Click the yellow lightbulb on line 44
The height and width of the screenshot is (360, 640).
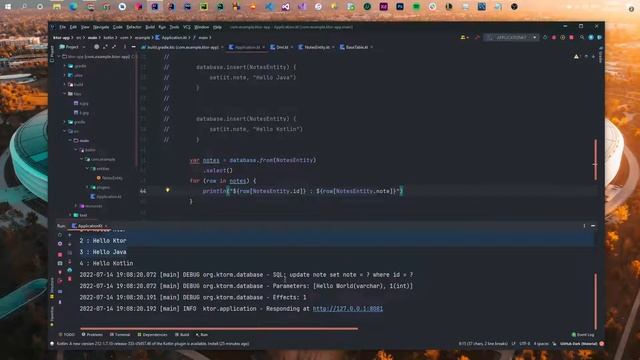click(167, 190)
